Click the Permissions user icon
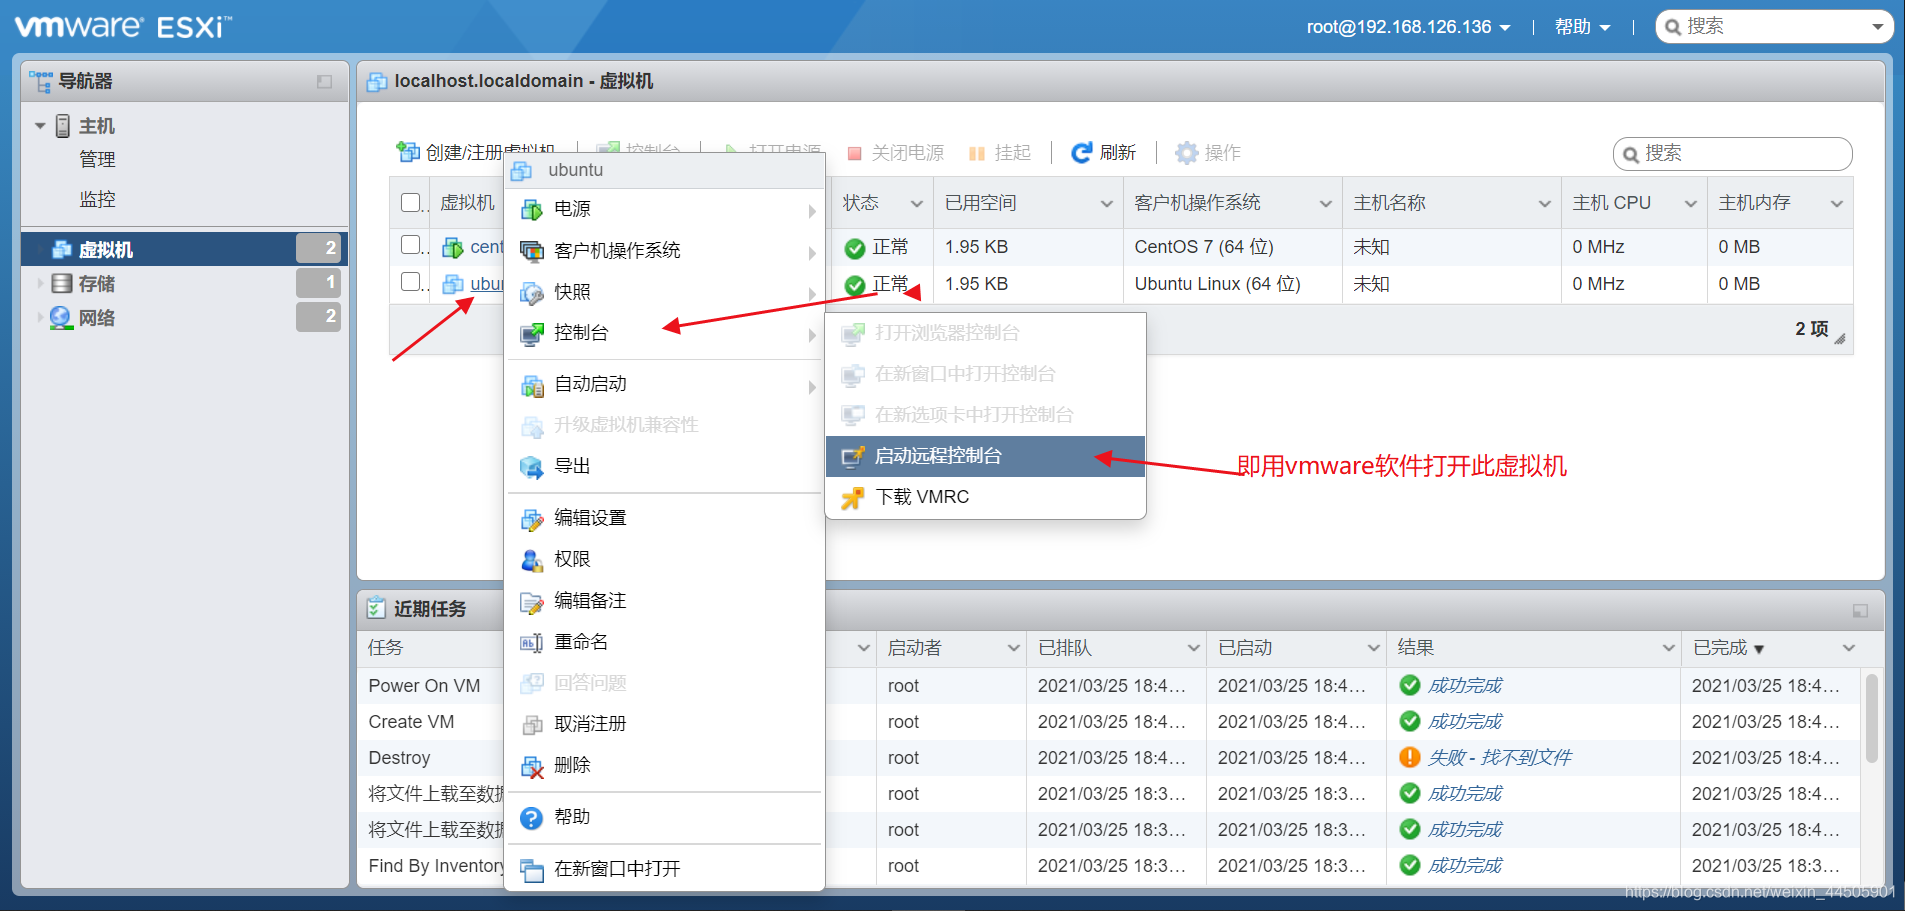 pyautogui.click(x=532, y=560)
